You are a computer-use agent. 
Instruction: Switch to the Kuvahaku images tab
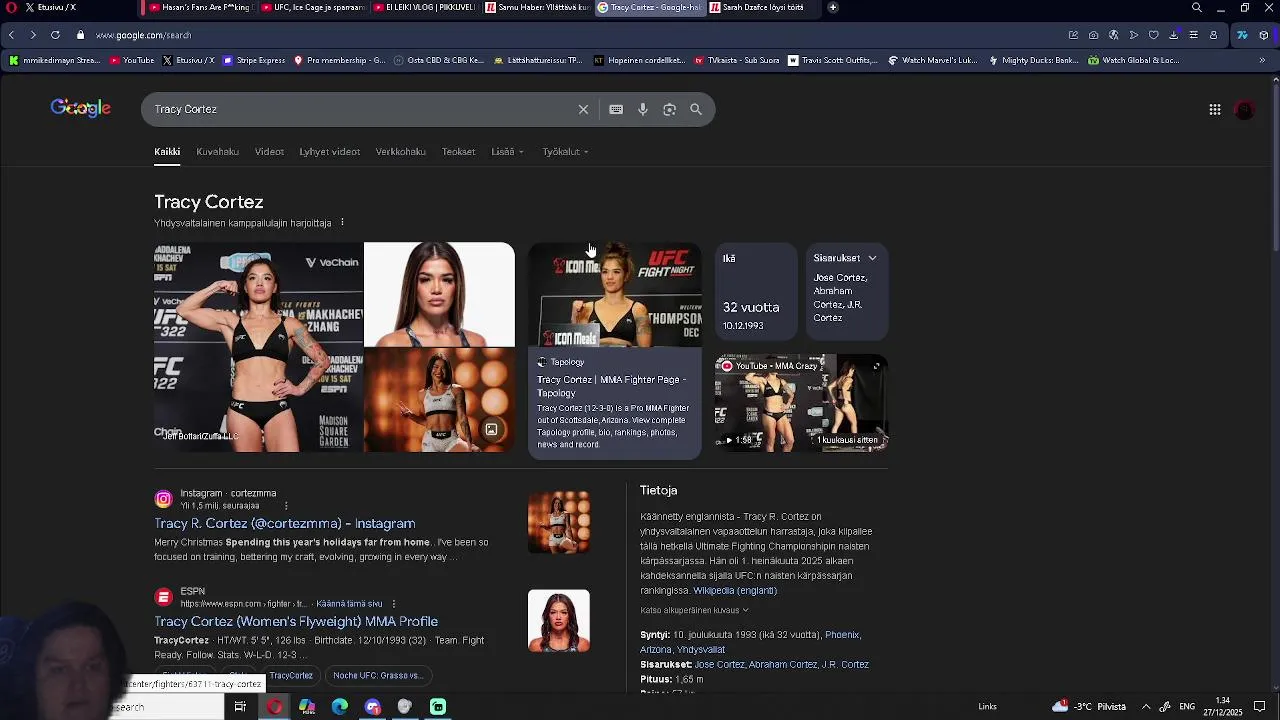point(217,152)
